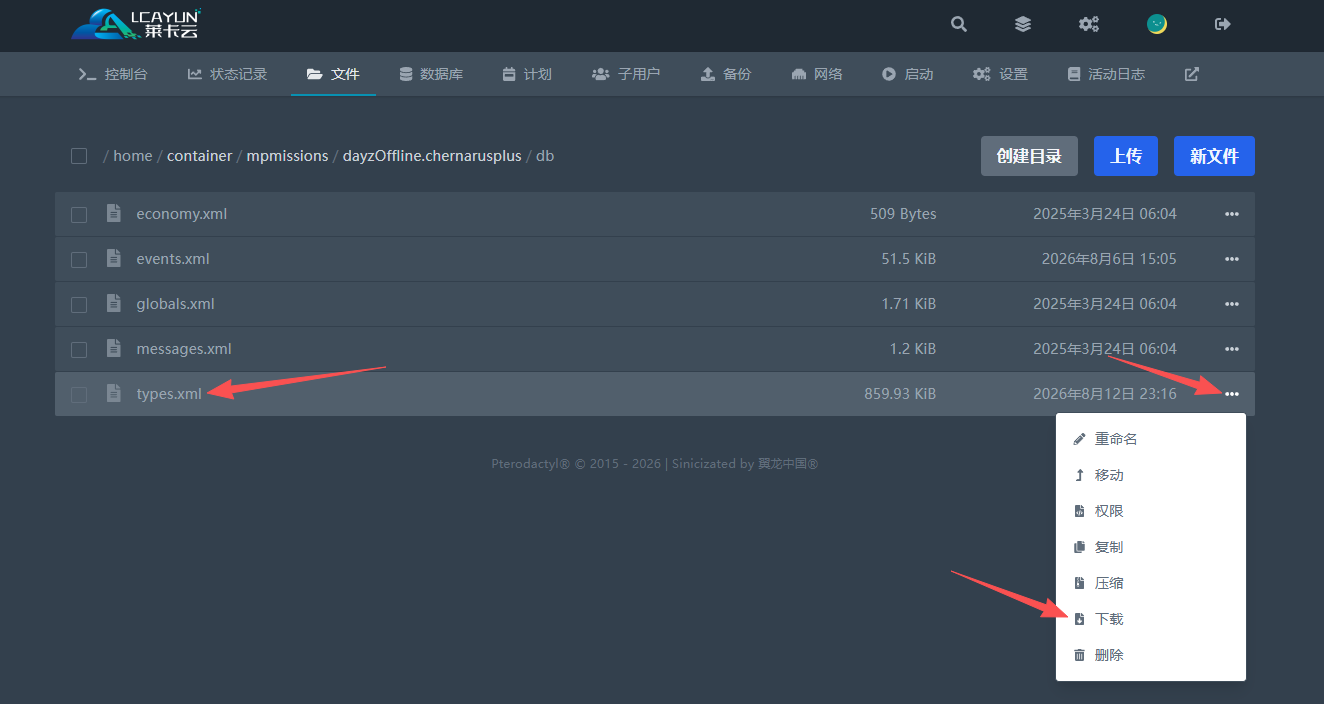
Task: Check the types.xml checkbox
Action: [79, 394]
